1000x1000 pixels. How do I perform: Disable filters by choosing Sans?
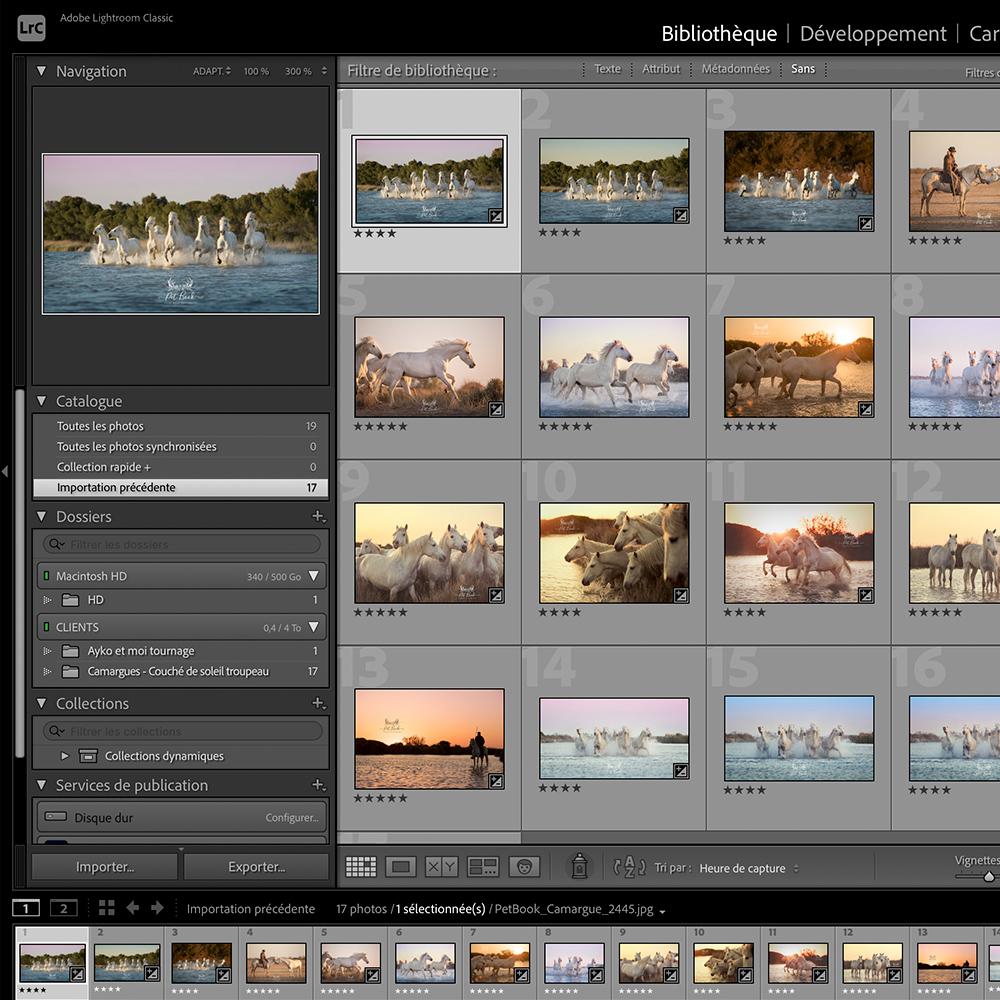coord(803,69)
